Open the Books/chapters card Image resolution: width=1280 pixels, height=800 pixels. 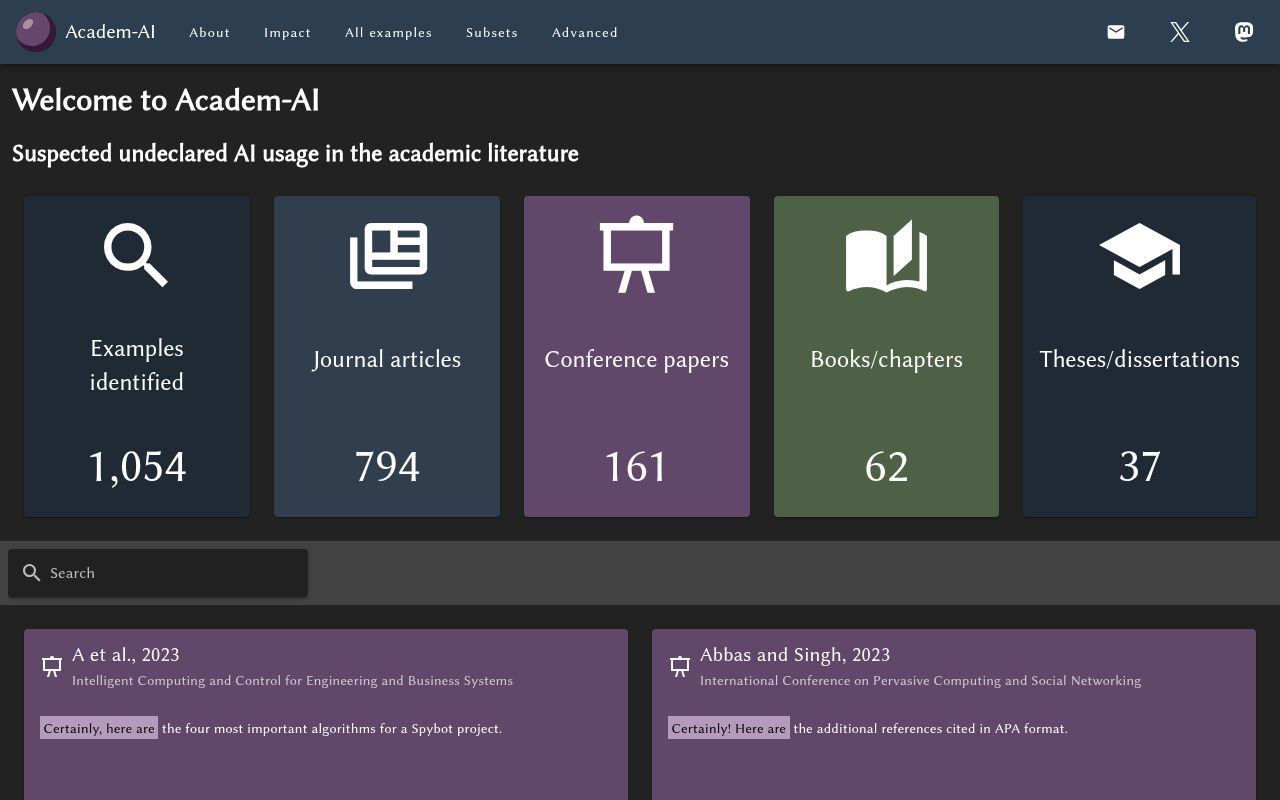tap(886, 356)
